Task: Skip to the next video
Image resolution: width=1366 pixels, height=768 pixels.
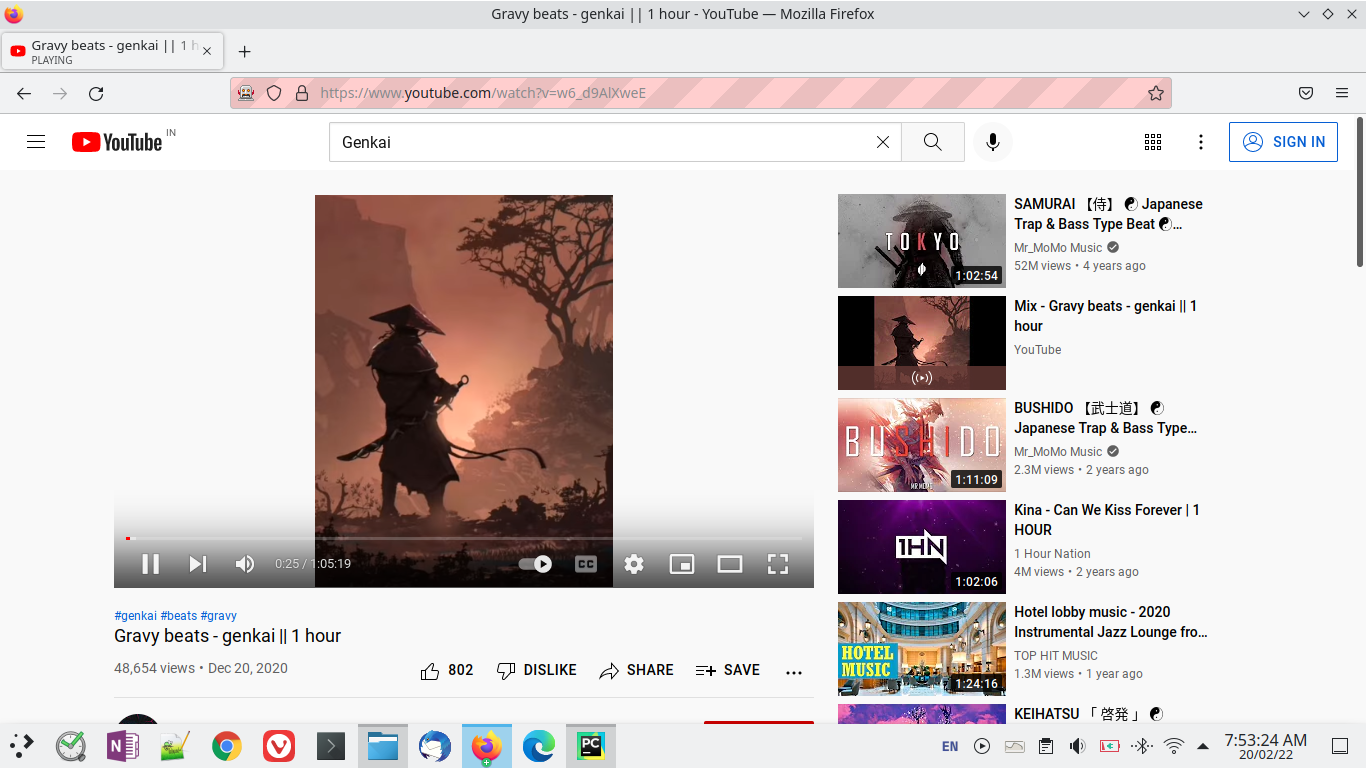Action: tap(198, 564)
